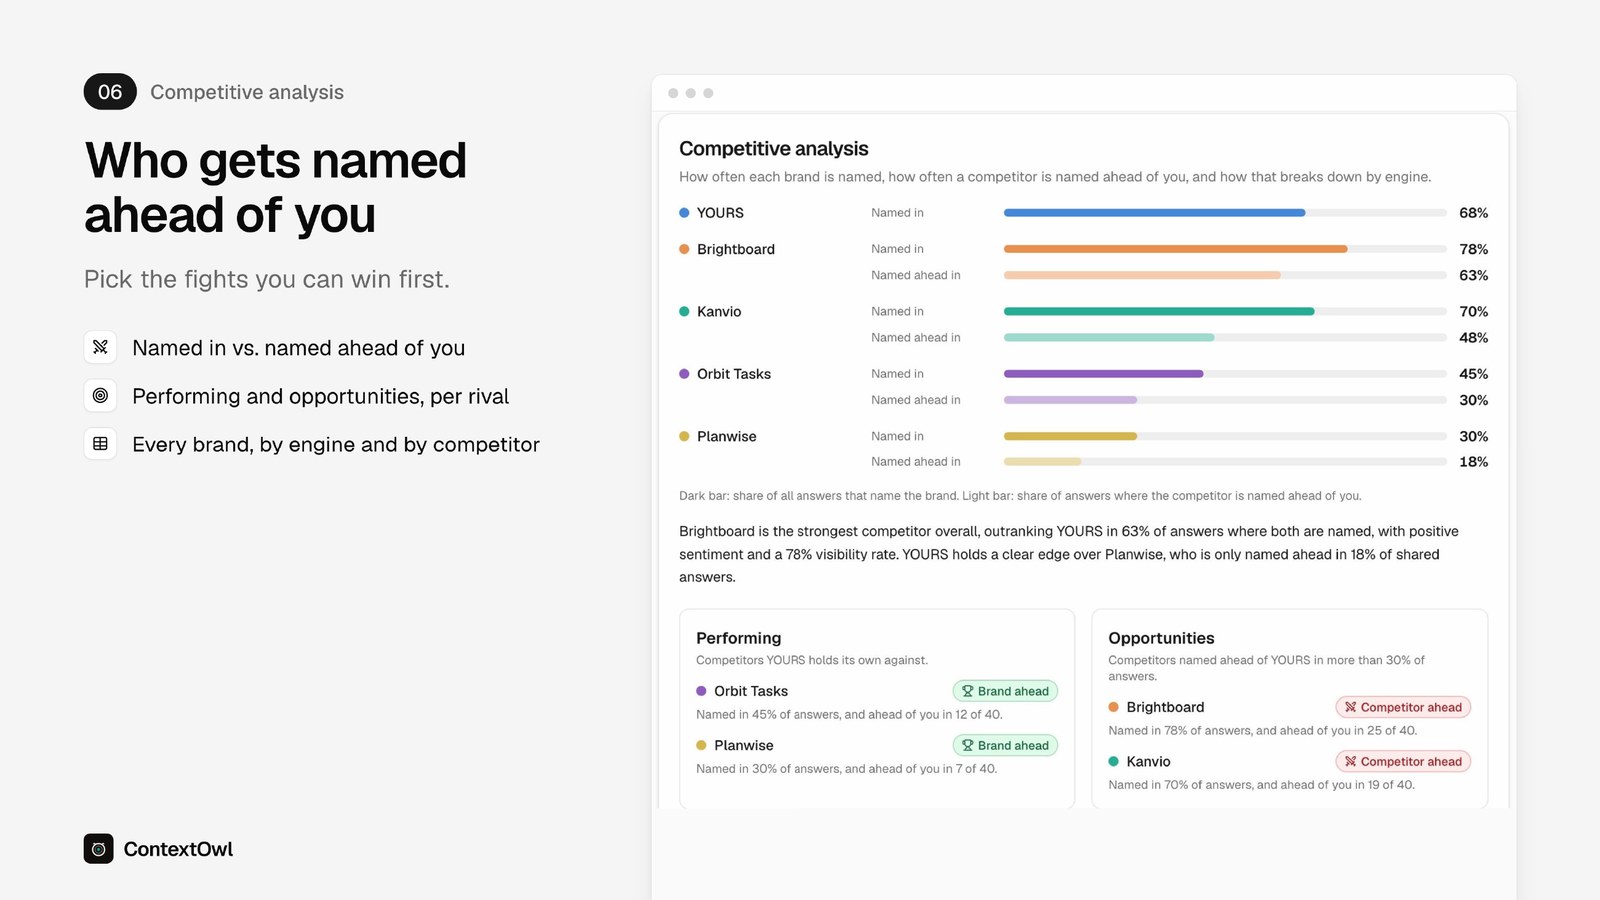
Task: Click the purple dot next to Orbit Tasks in chart
Action: [684, 374]
